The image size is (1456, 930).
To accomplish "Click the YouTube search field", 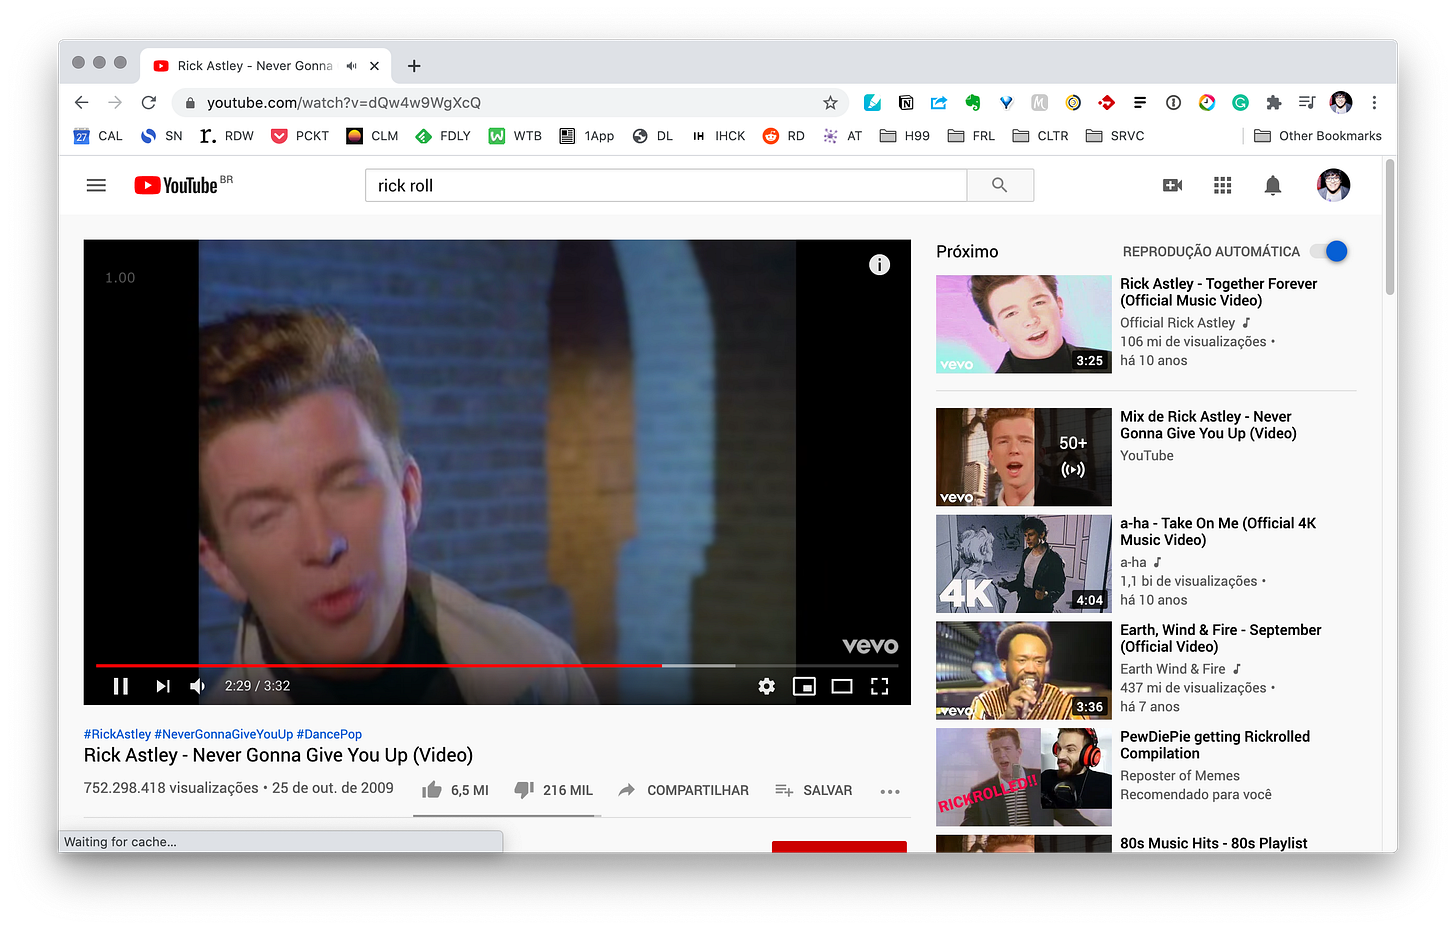I will 666,185.
